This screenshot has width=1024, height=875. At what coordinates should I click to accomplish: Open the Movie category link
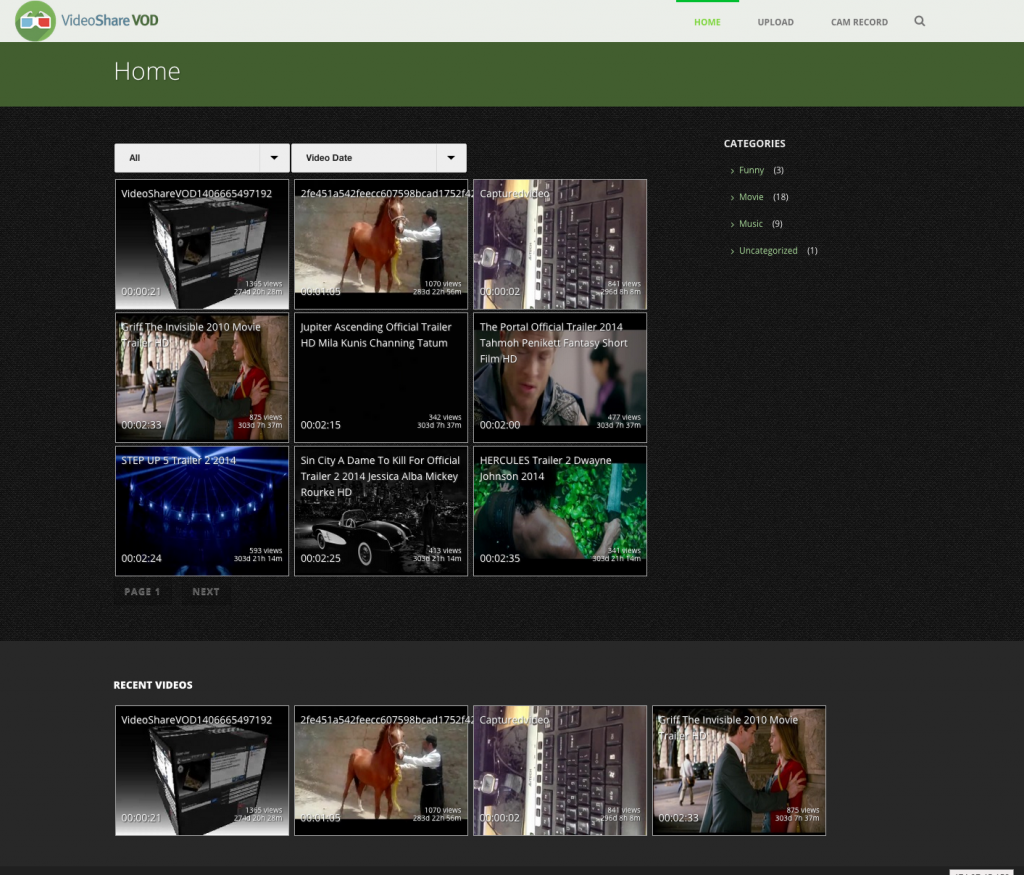coord(751,198)
